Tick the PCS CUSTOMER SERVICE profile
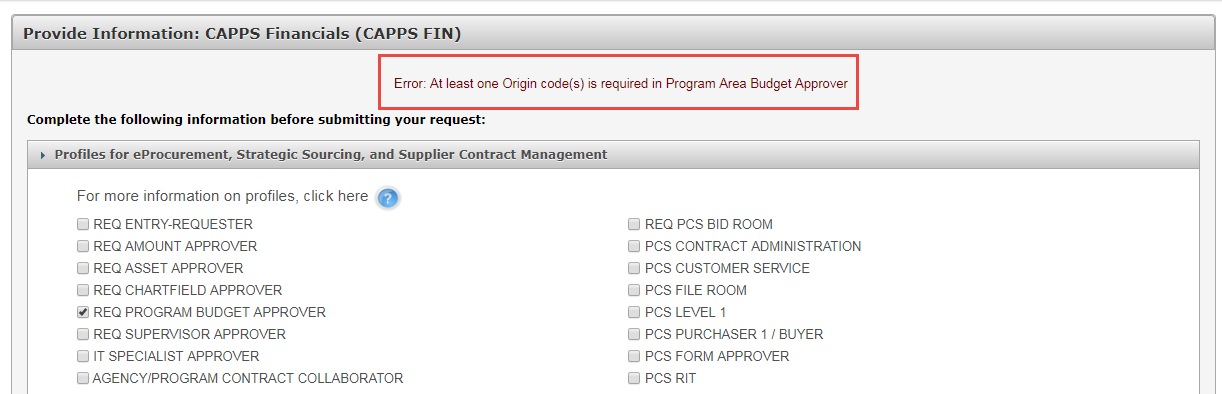Screen dimensions: 1222x394 pyautogui.click(x=634, y=269)
